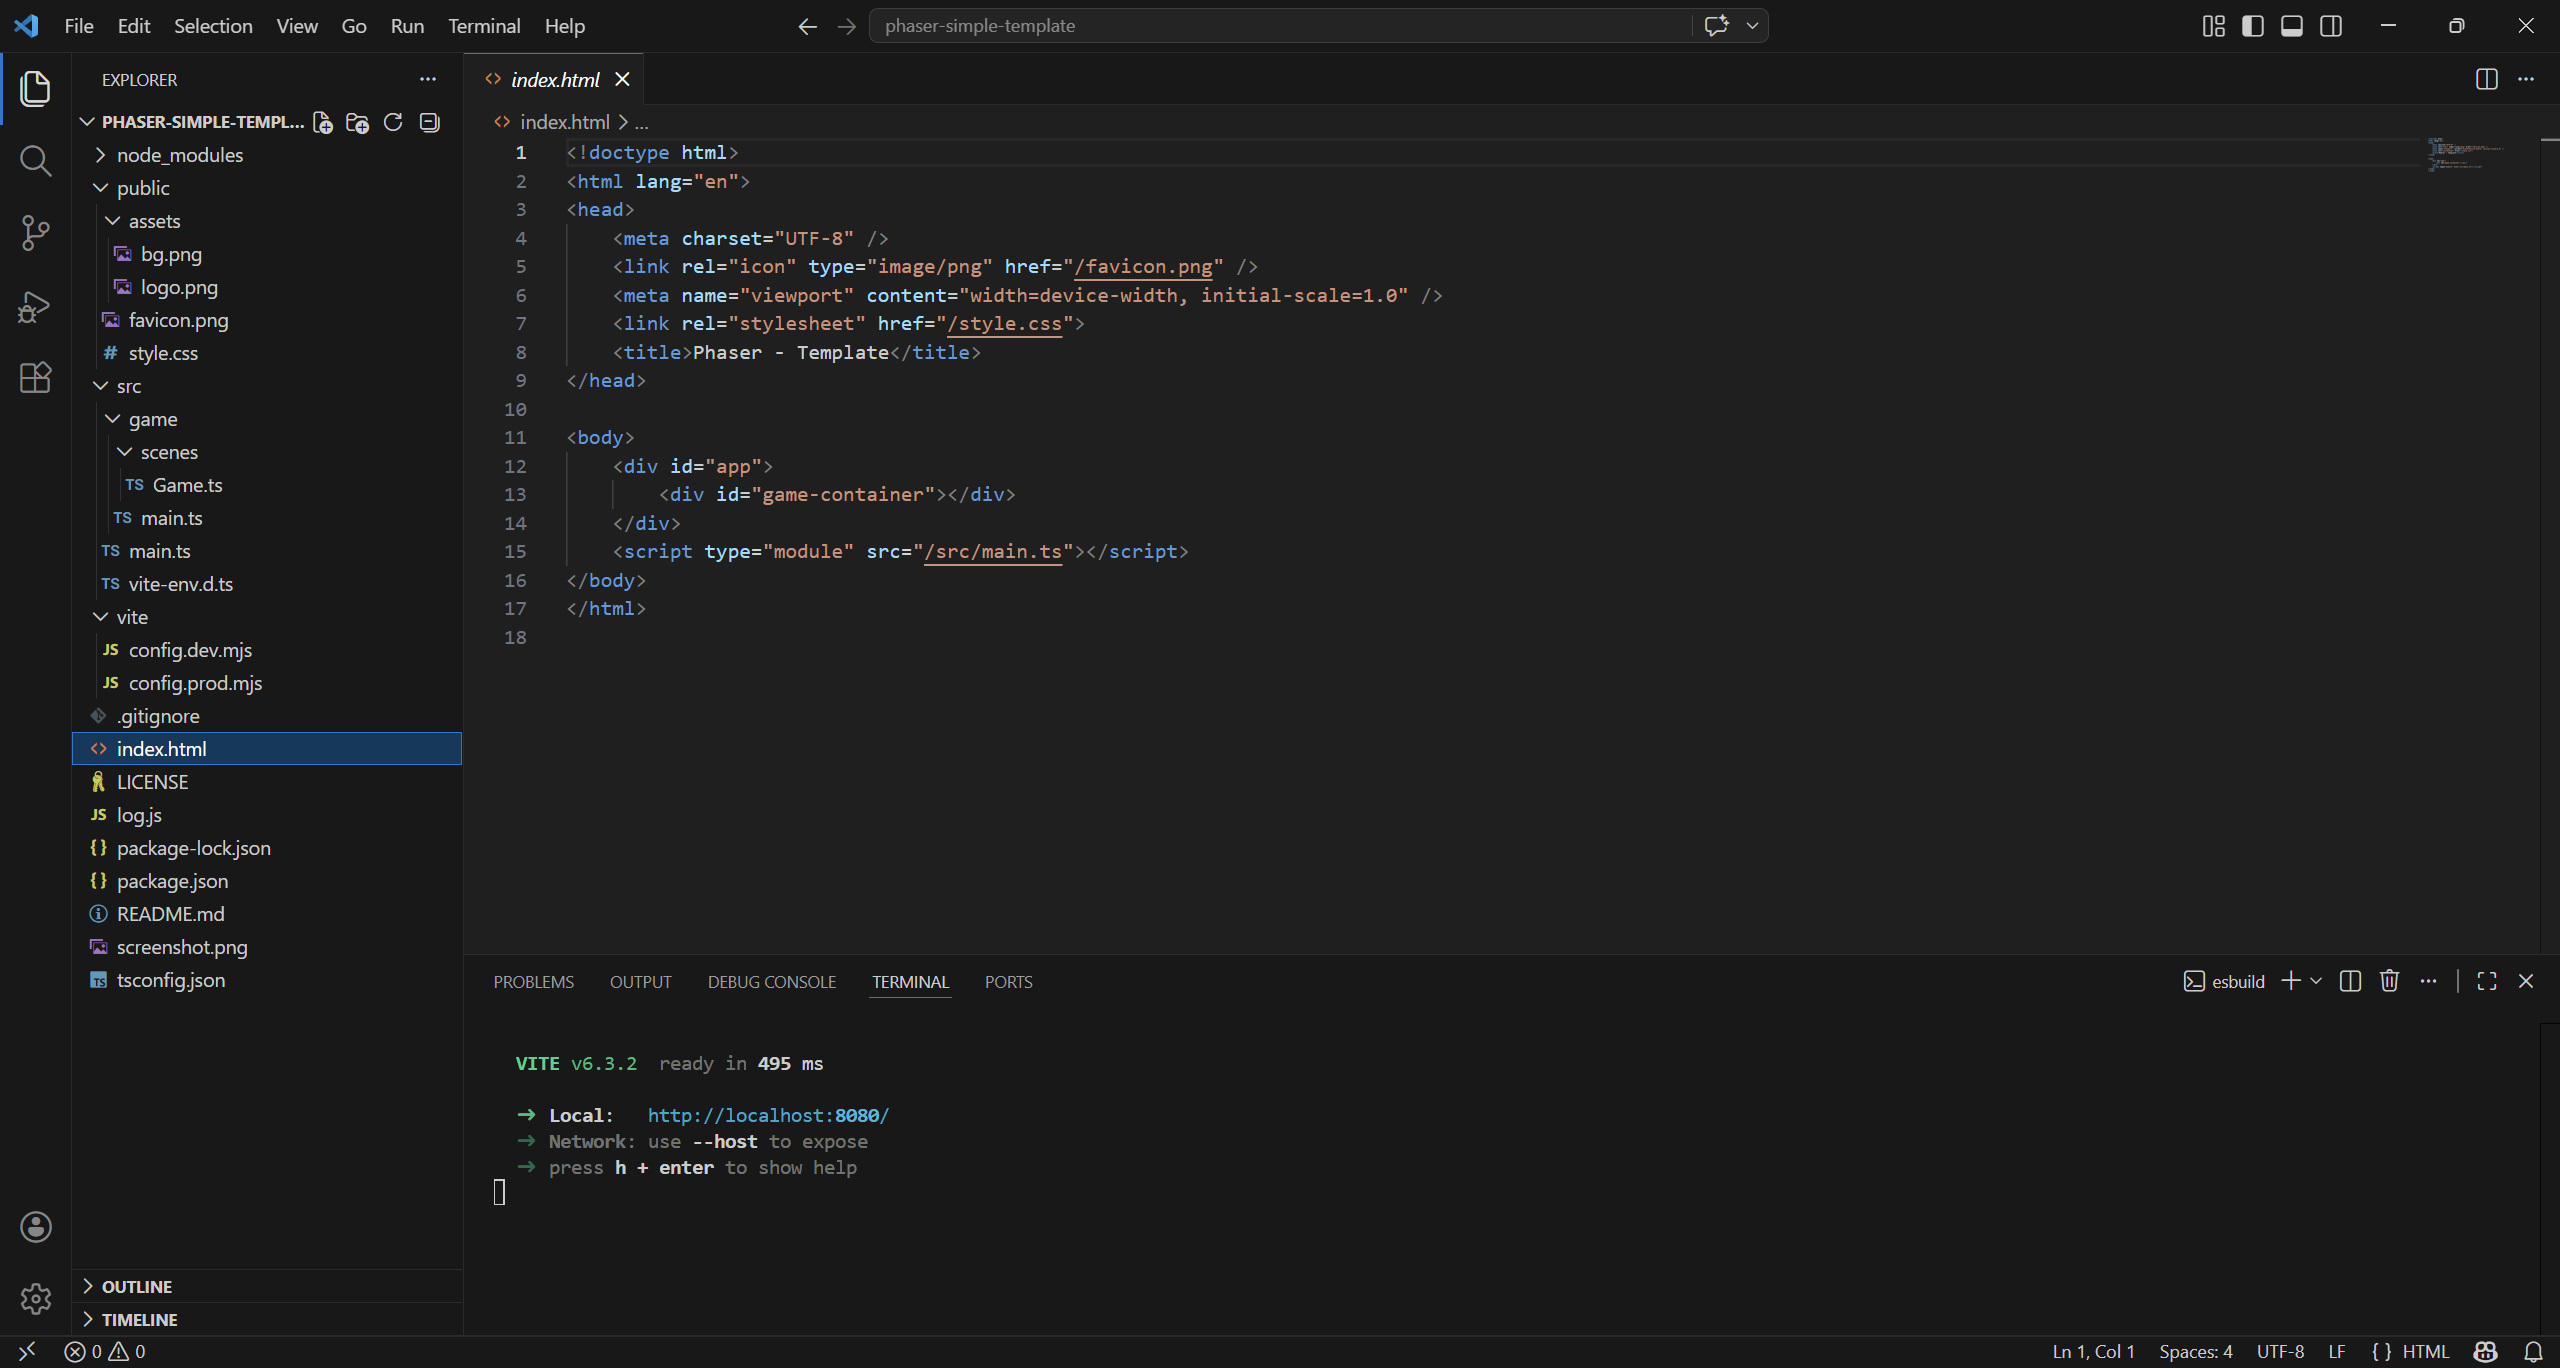The height and width of the screenshot is (1368, 2560).
Task: Click the New File icon in Explorer
Action: point(322,122)
